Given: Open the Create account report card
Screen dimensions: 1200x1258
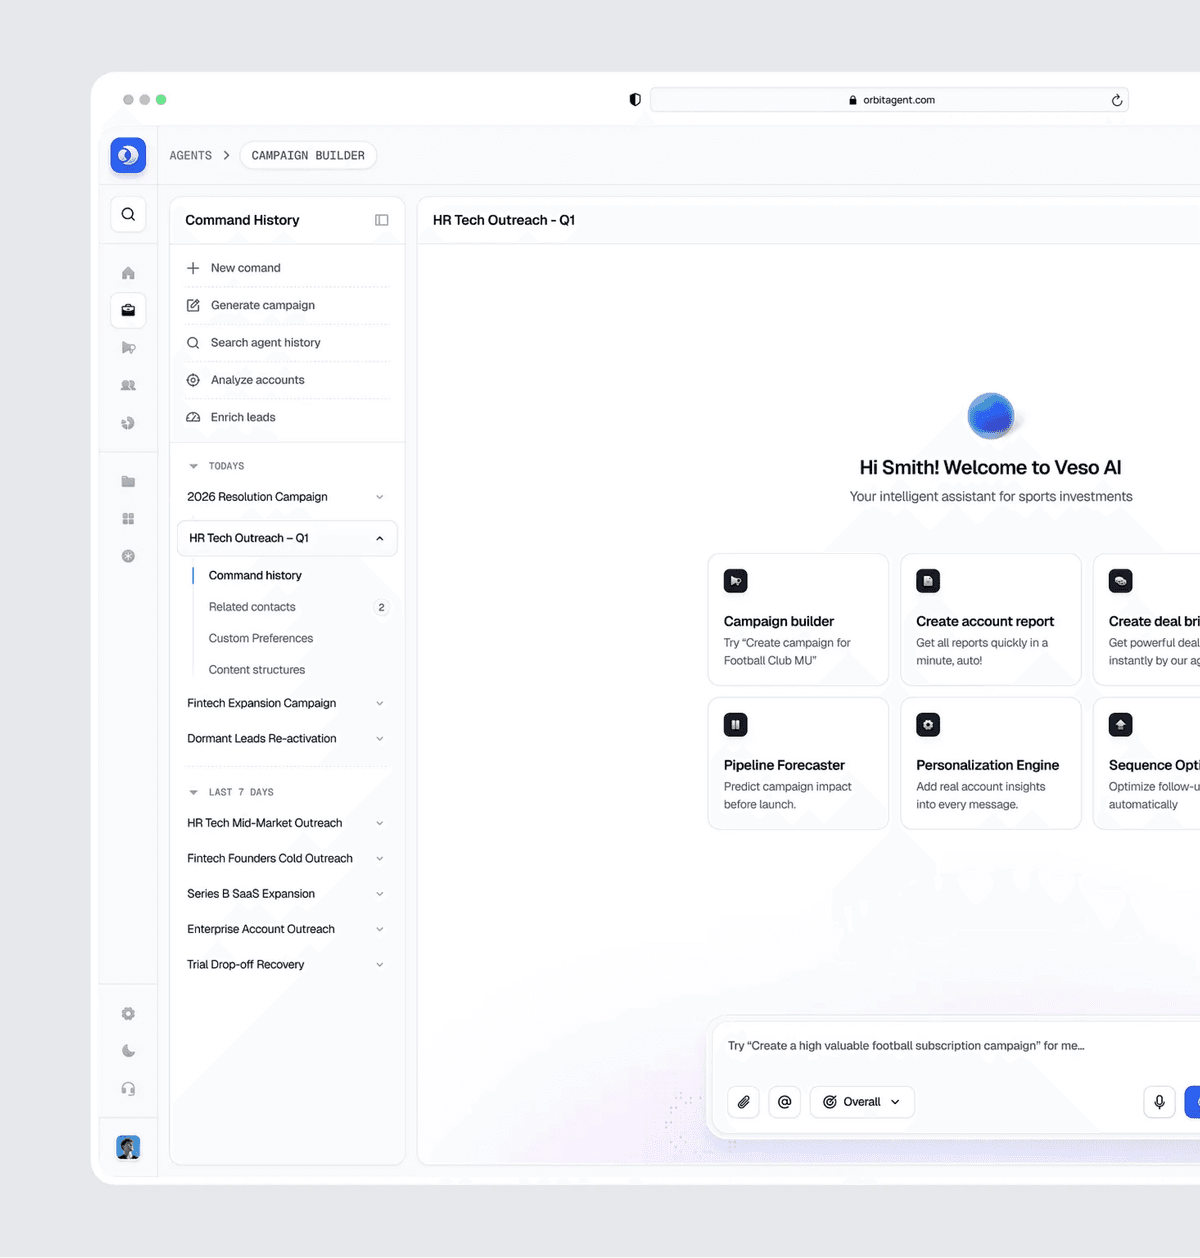Looking at the screenshot, I should coord(991,620).
